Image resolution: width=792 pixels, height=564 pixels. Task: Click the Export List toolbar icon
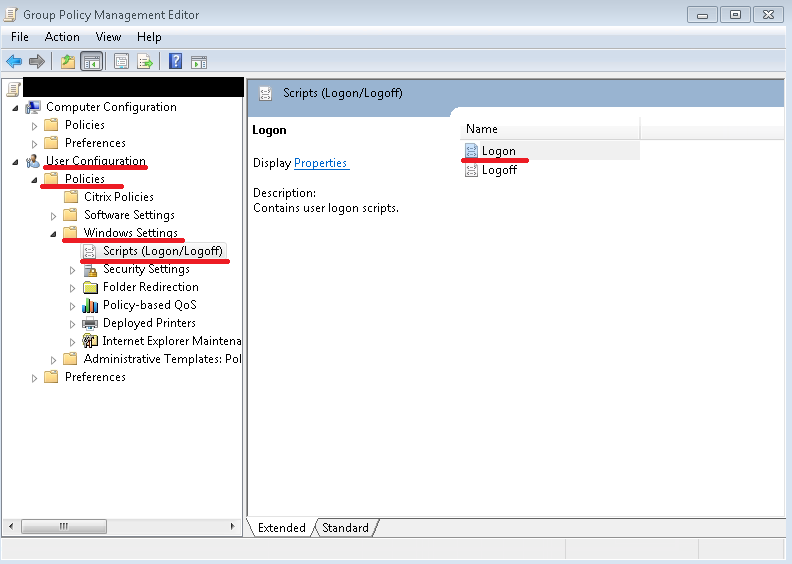(x=145, y=62)
